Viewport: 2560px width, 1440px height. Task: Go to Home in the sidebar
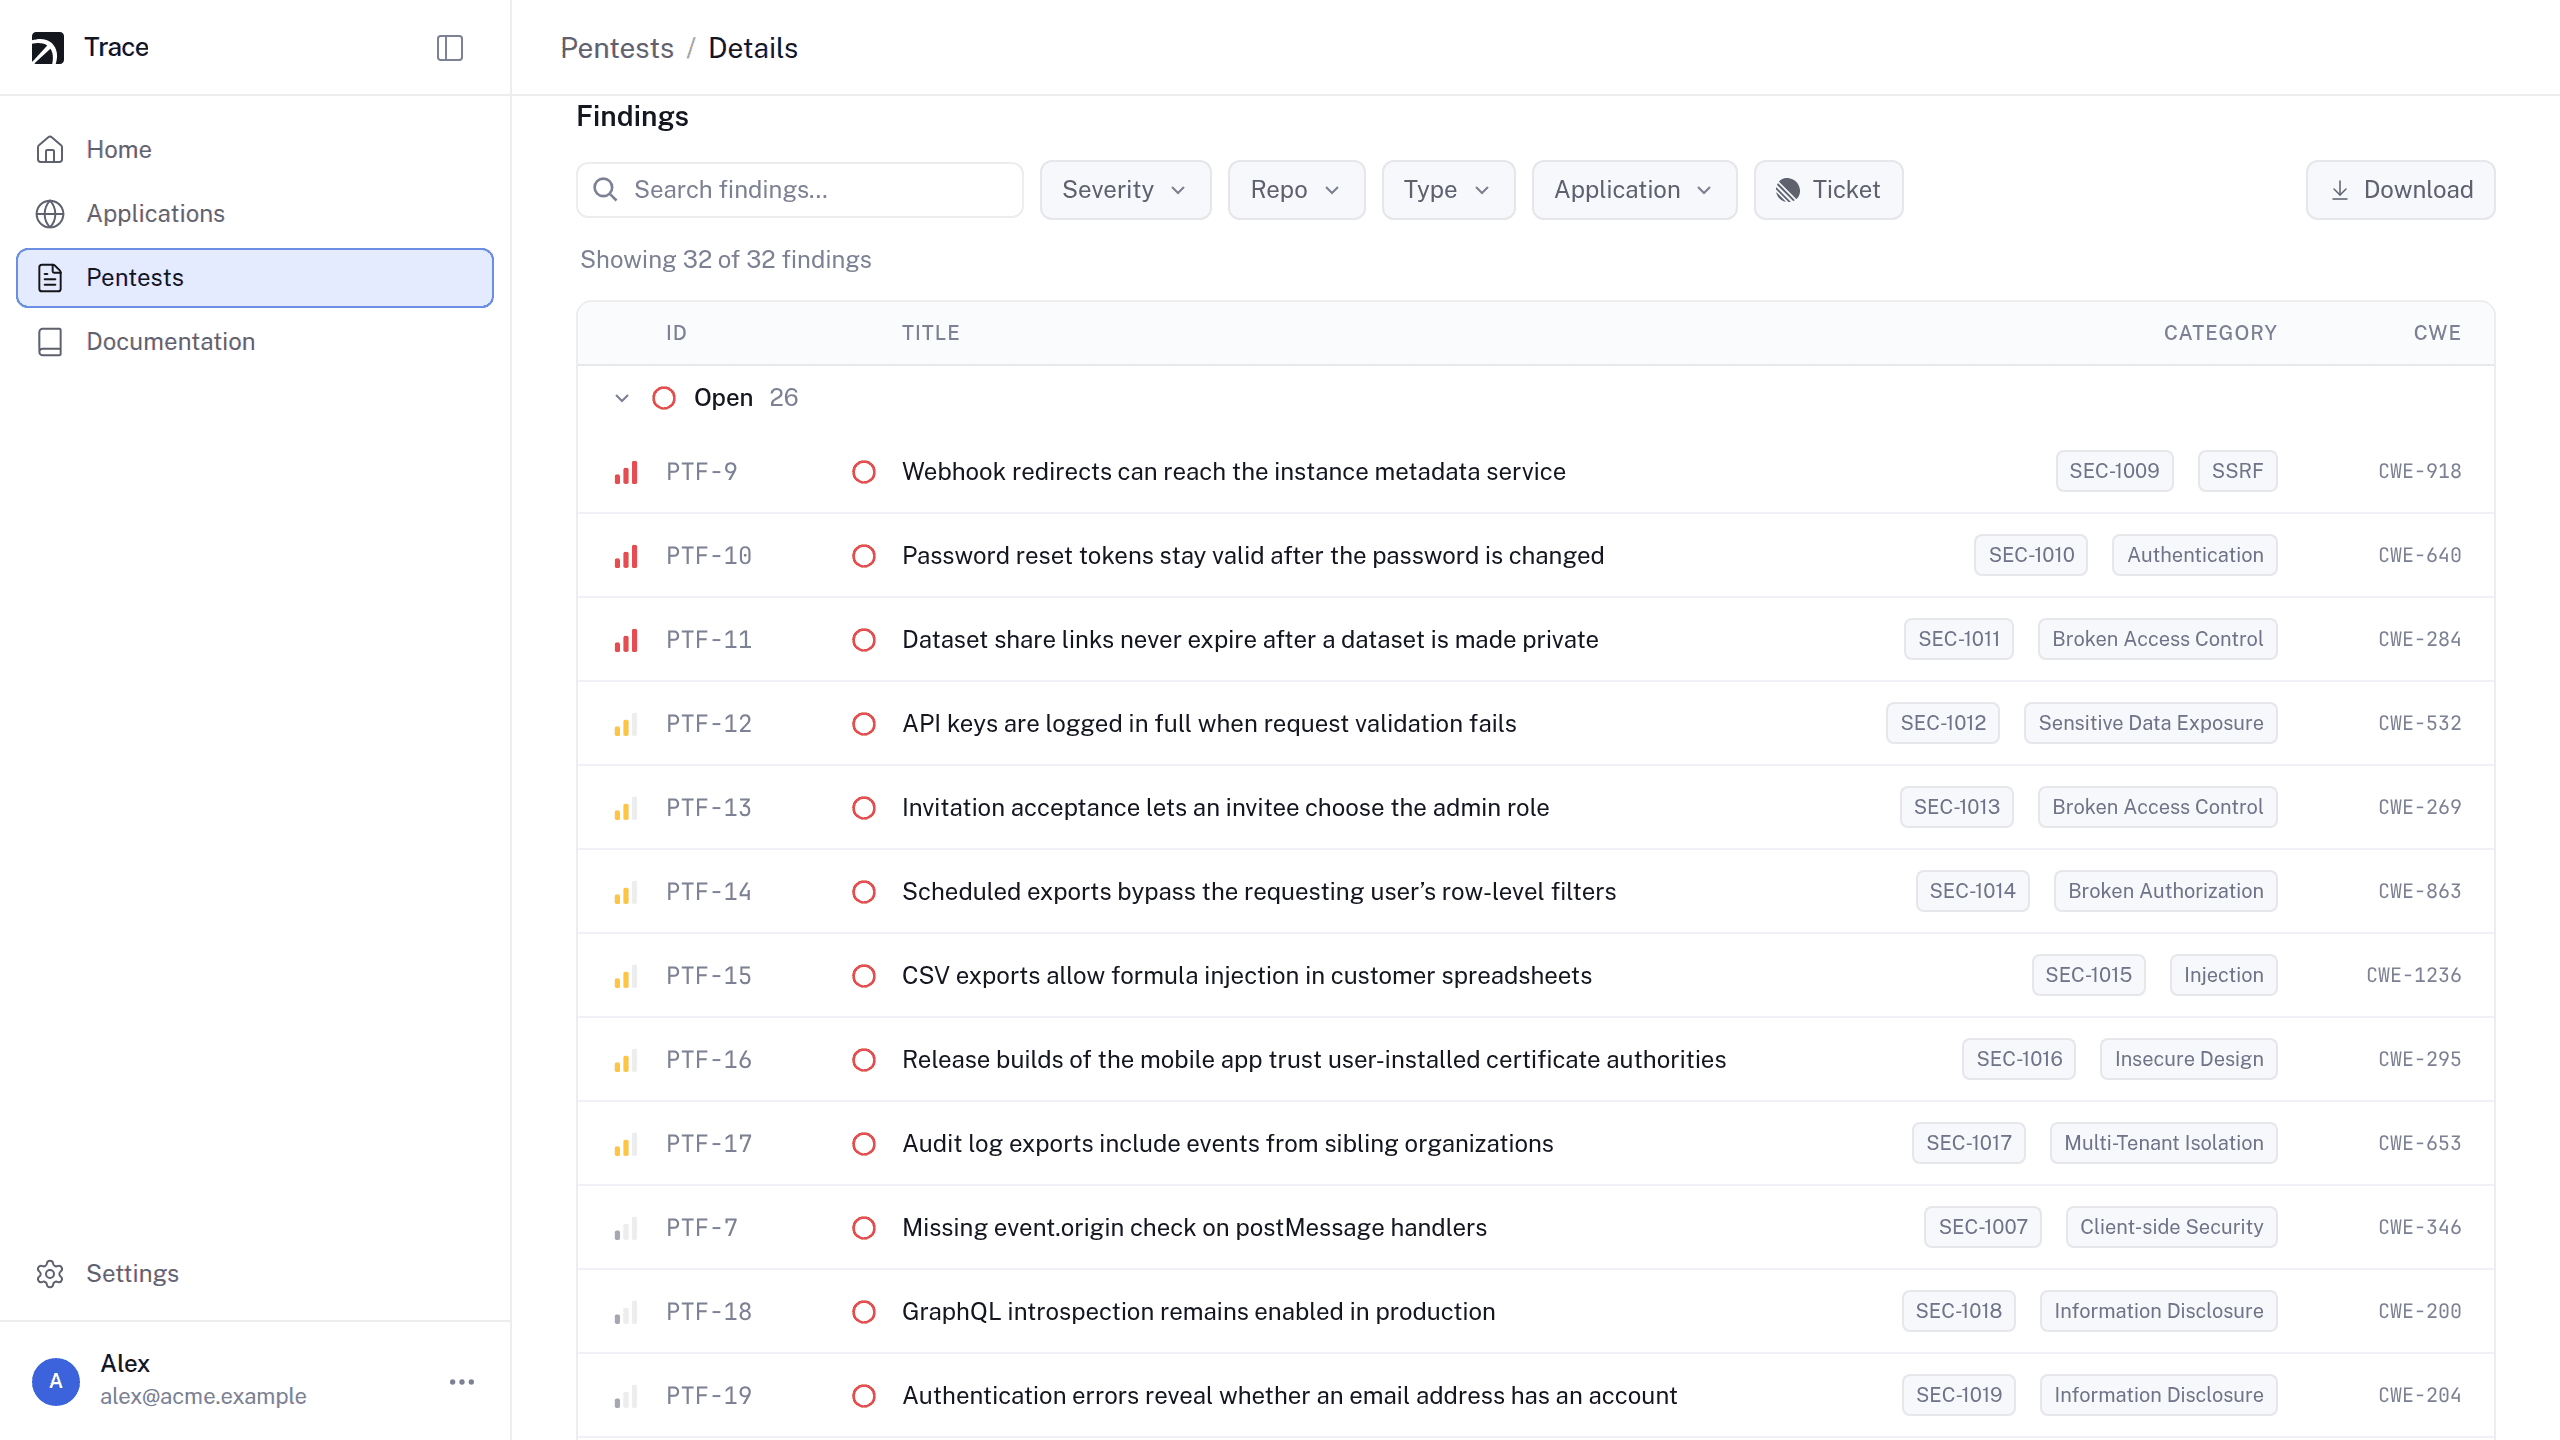point(255,149)
